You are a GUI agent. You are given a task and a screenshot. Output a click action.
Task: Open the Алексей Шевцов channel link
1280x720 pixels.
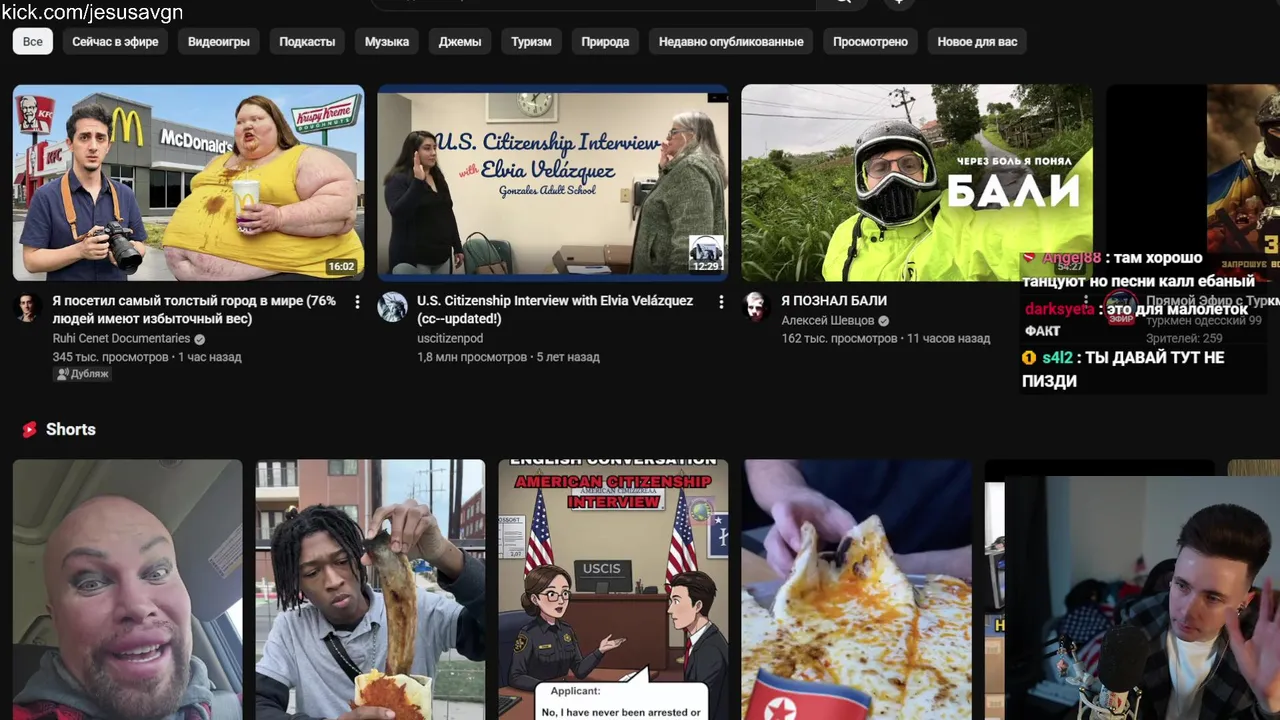point(828,321)
